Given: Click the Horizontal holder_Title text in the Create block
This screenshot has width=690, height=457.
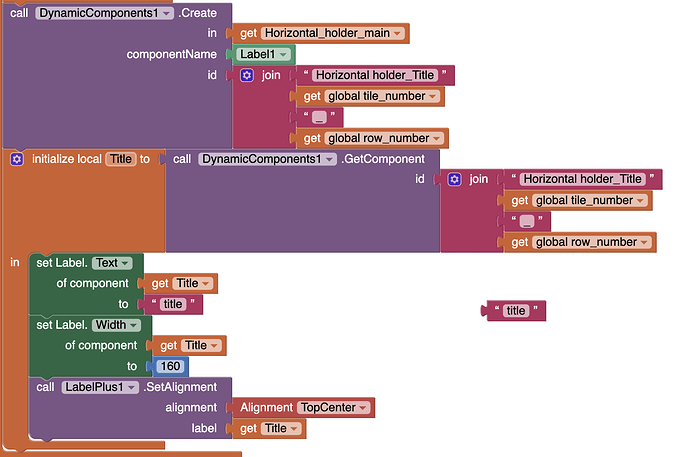Looking at the screenshot, I should 375,75.
